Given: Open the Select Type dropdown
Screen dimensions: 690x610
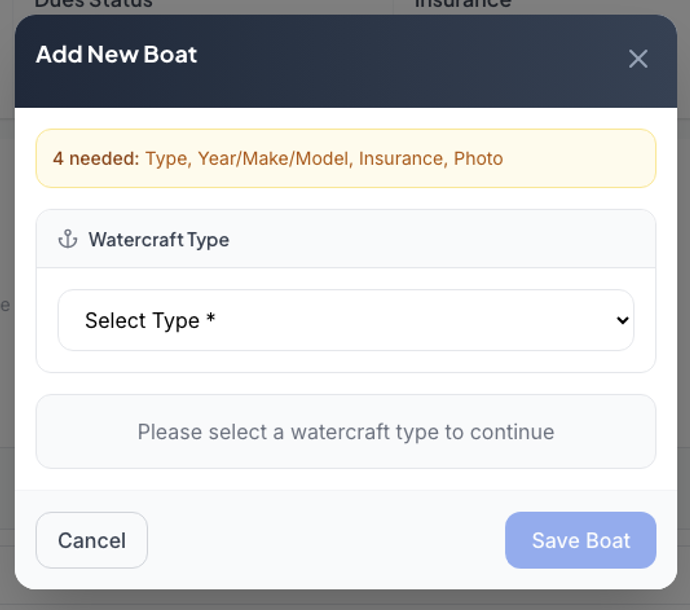Looking at the screenshot, I should click(345, 320).
